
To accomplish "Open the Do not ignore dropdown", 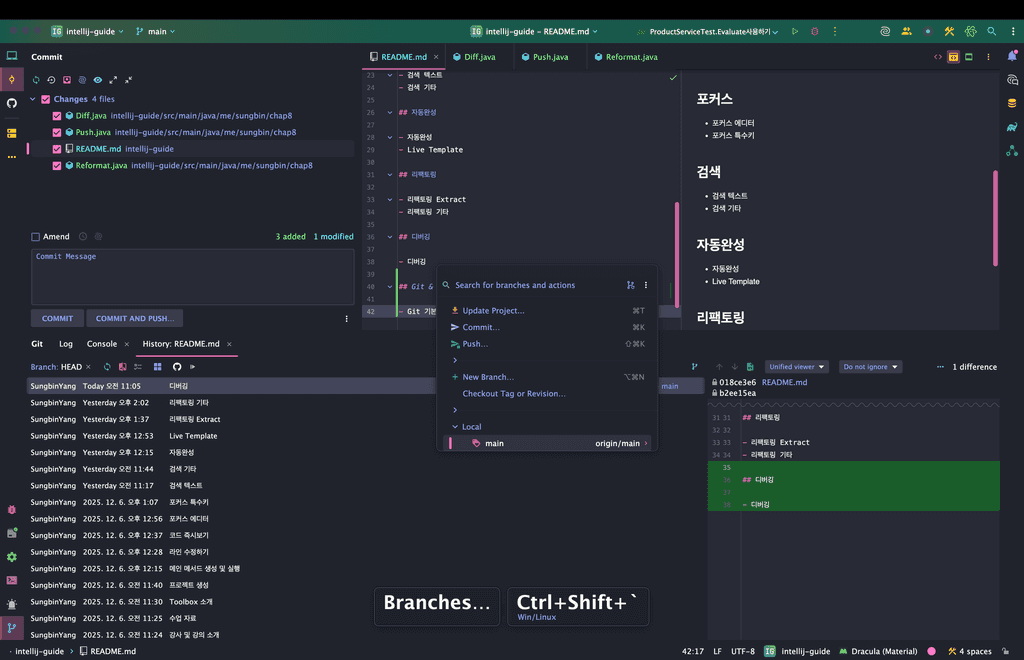I will [x=870, y=367].
